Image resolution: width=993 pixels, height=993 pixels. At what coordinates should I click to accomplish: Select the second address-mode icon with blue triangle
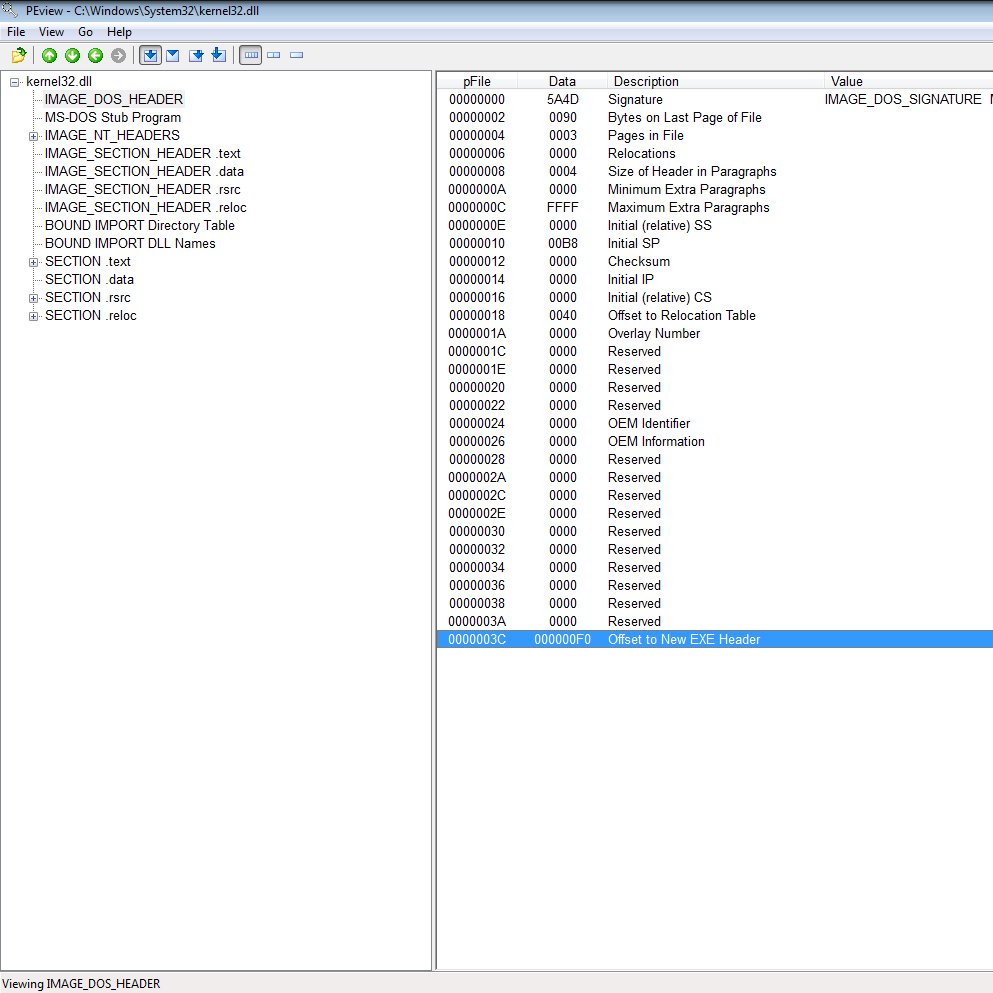click(x=173, y=56)
